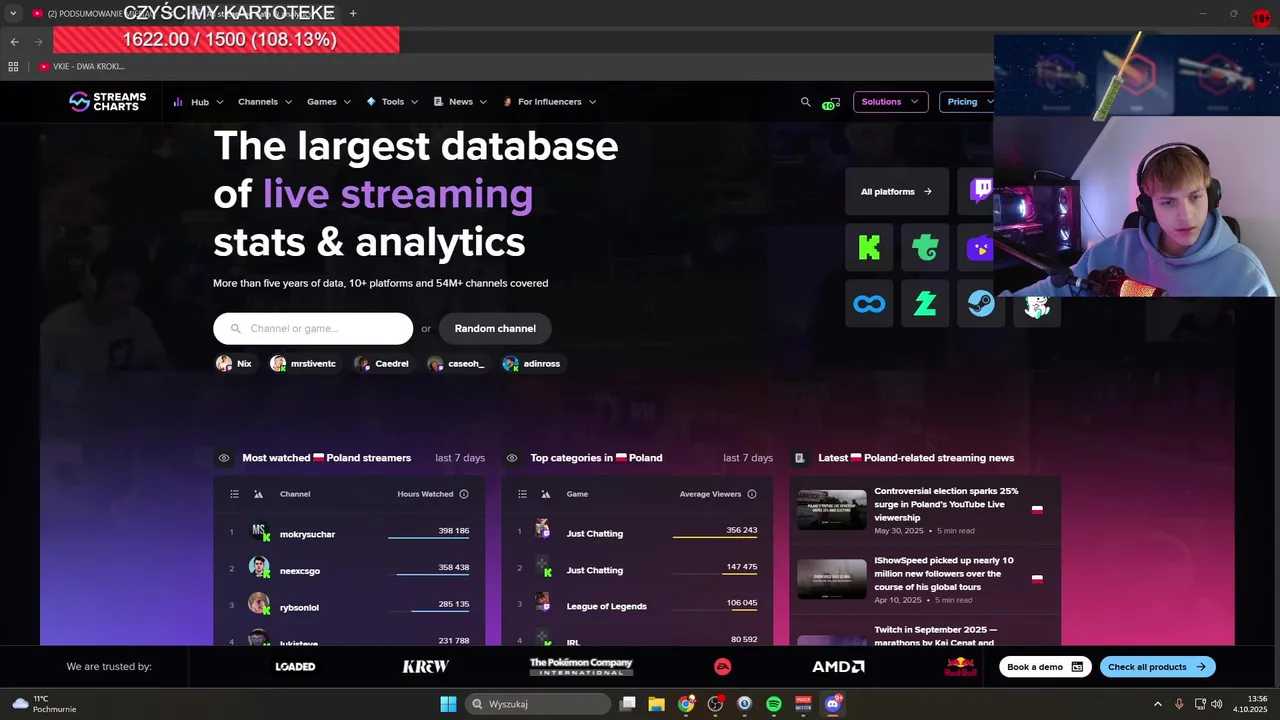Open the browser tab list dropdown arrow
This screenshot has width=1280, height=720.
pos(13,14)
